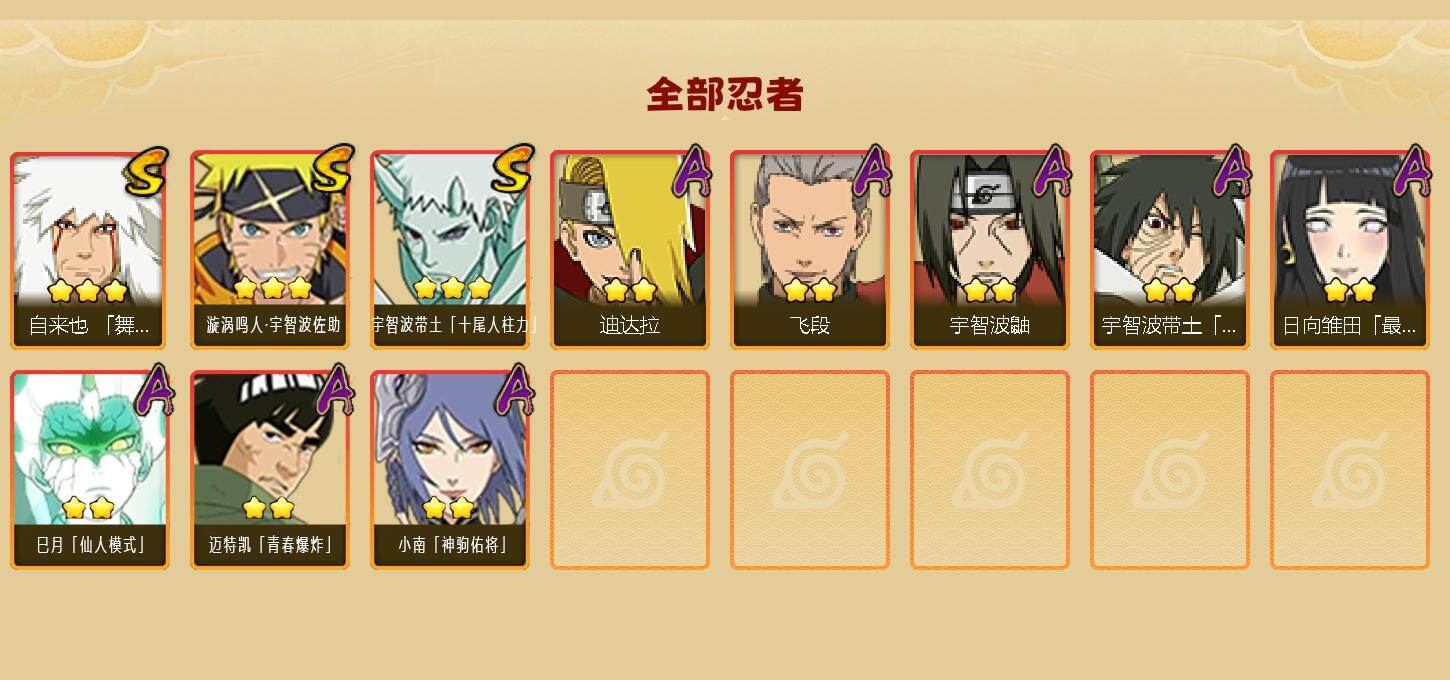Click the 全部忍者 heading tab
The image size is (1450, 680).
[725, 95]
